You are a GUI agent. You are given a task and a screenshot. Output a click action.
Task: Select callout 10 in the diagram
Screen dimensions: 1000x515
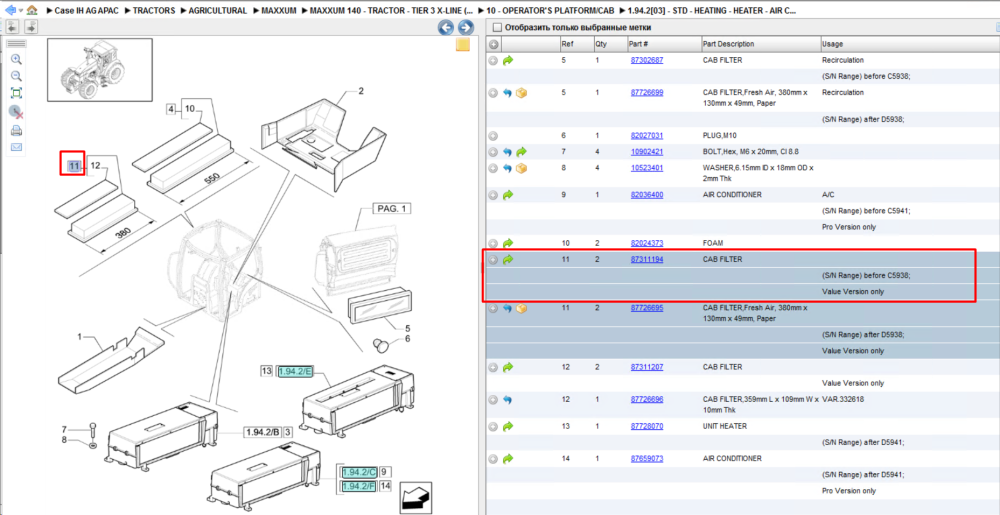[189, 109]
